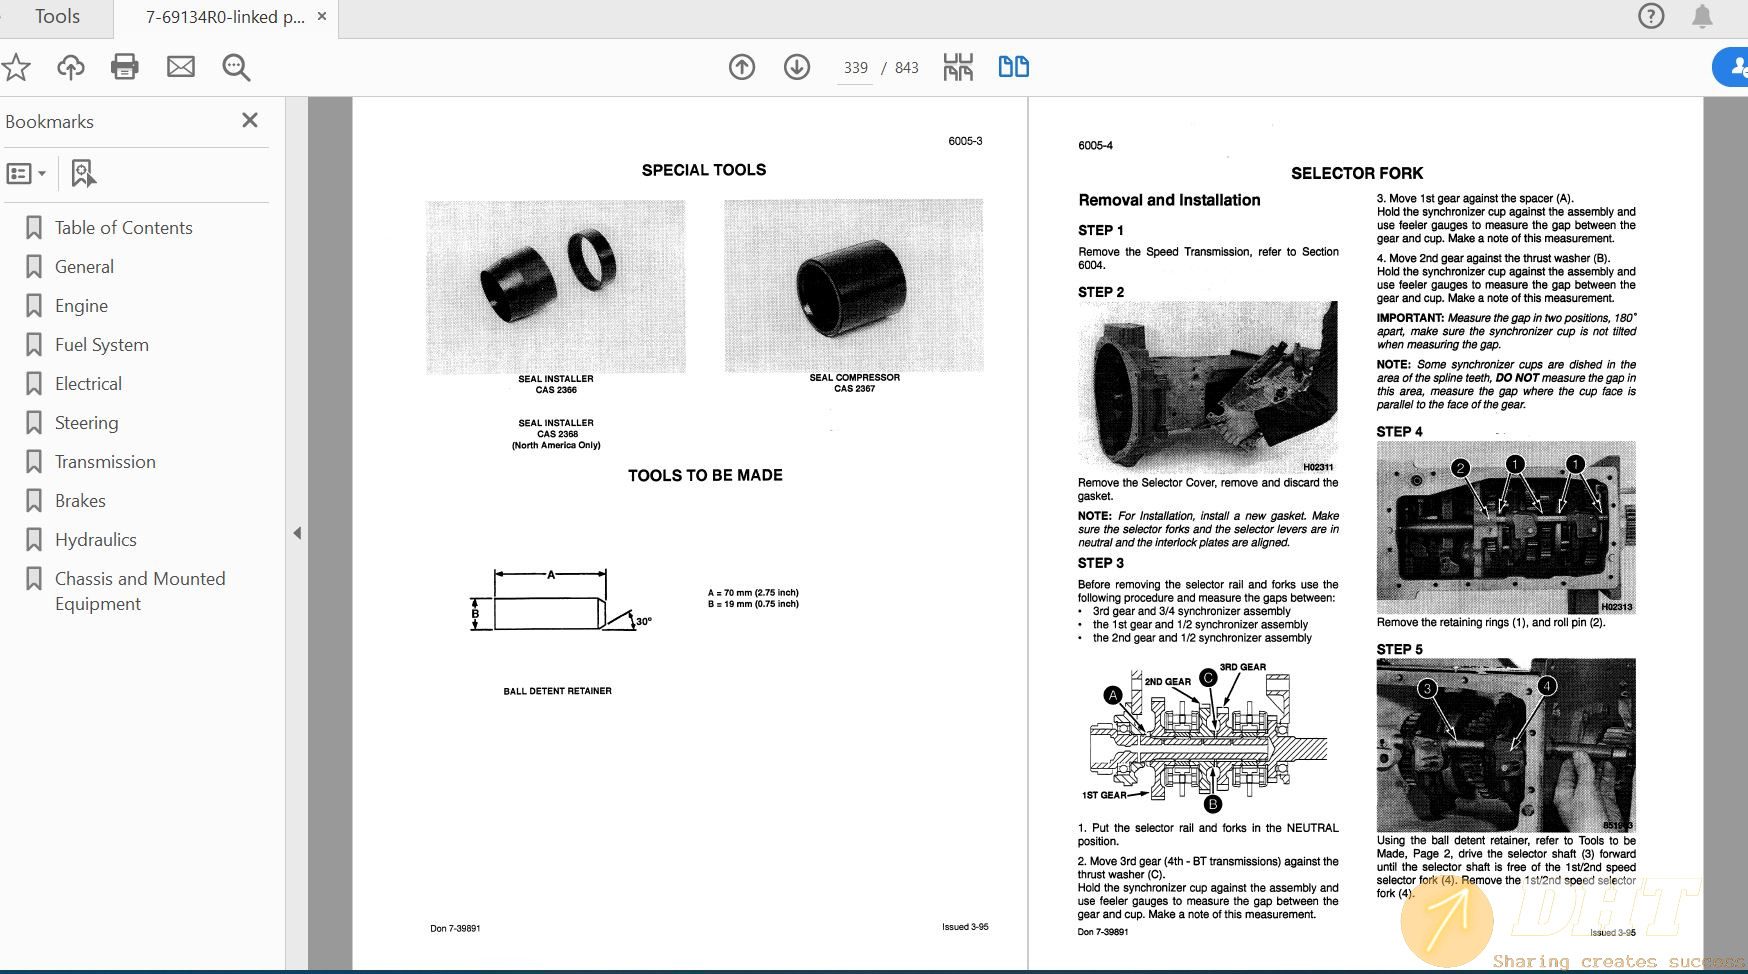Print the document using printer icon
Image resolution: width=1748 pixels, height=974 pixels.
coord(125,67)
